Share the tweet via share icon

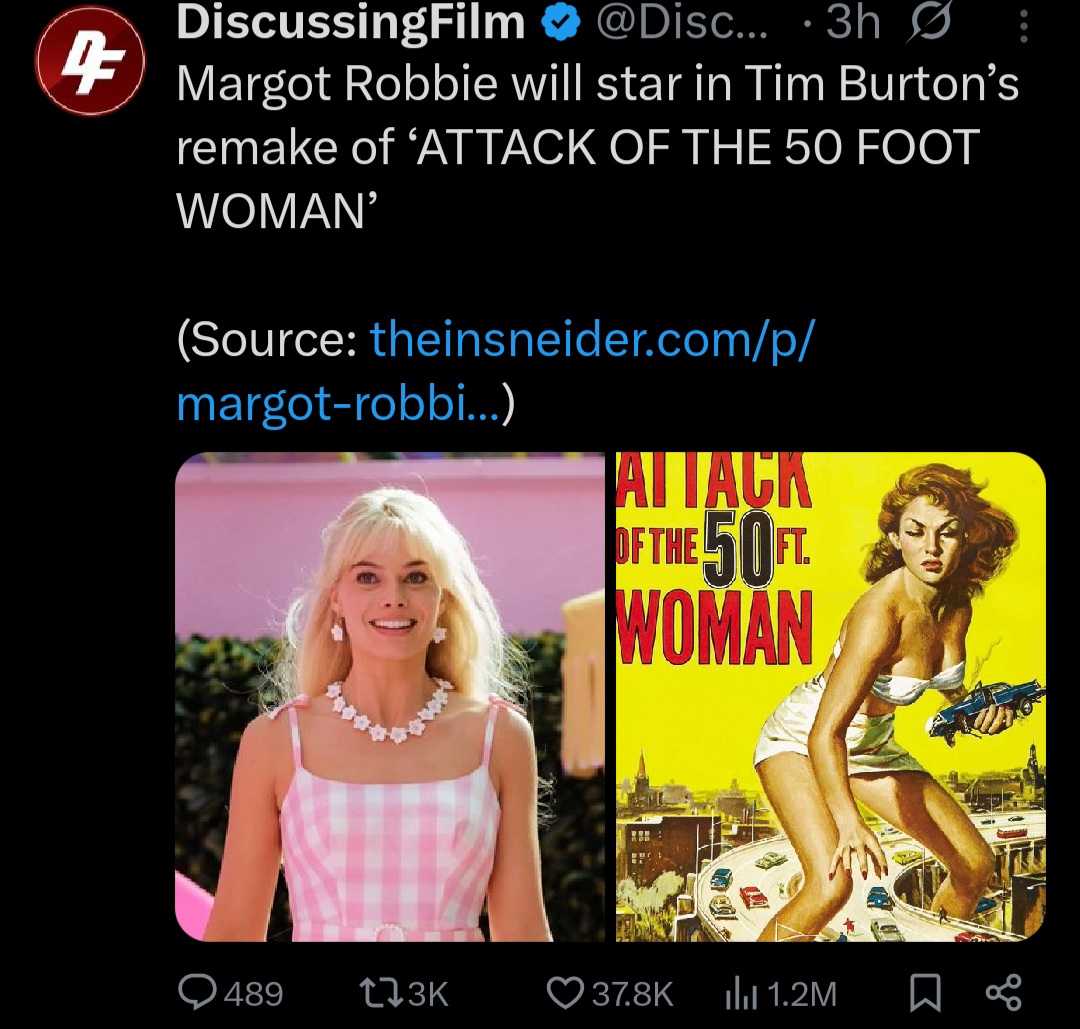point(1004,992)
